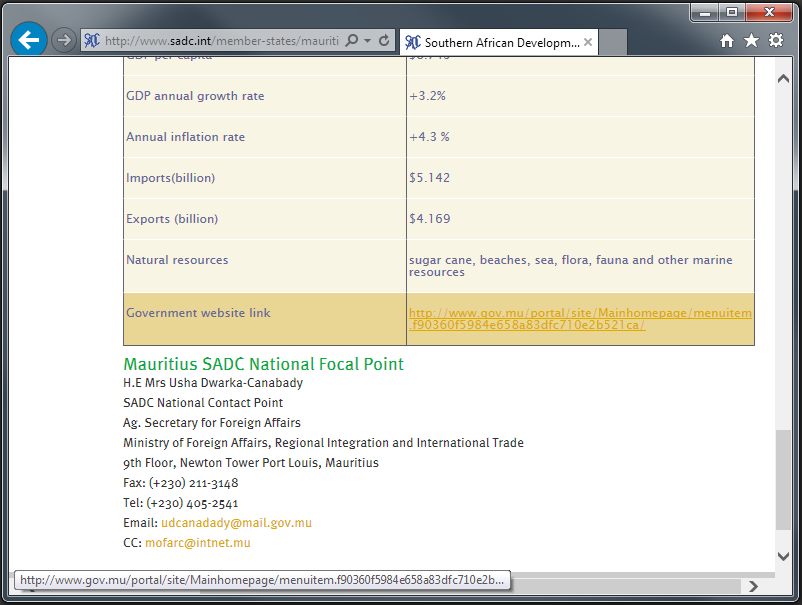Image resolution: width=802 pixels, height=605 pixels.
Task: Open Favorites star menu
Action: (751, 40)
